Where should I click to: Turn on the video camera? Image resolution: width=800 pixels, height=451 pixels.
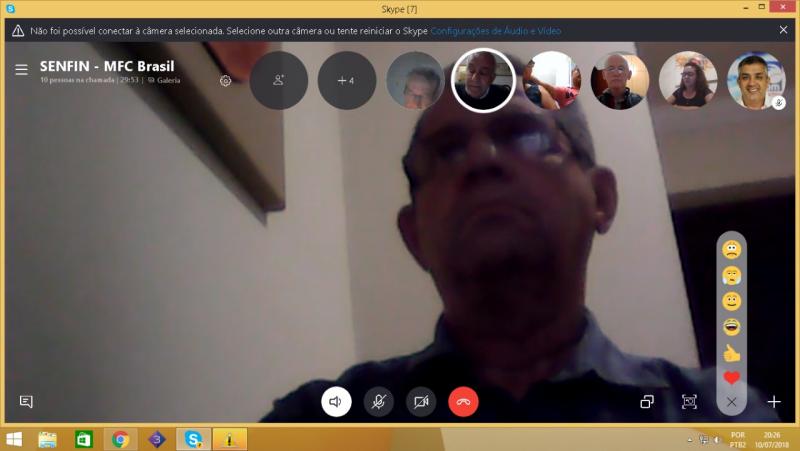click(421, 402)
